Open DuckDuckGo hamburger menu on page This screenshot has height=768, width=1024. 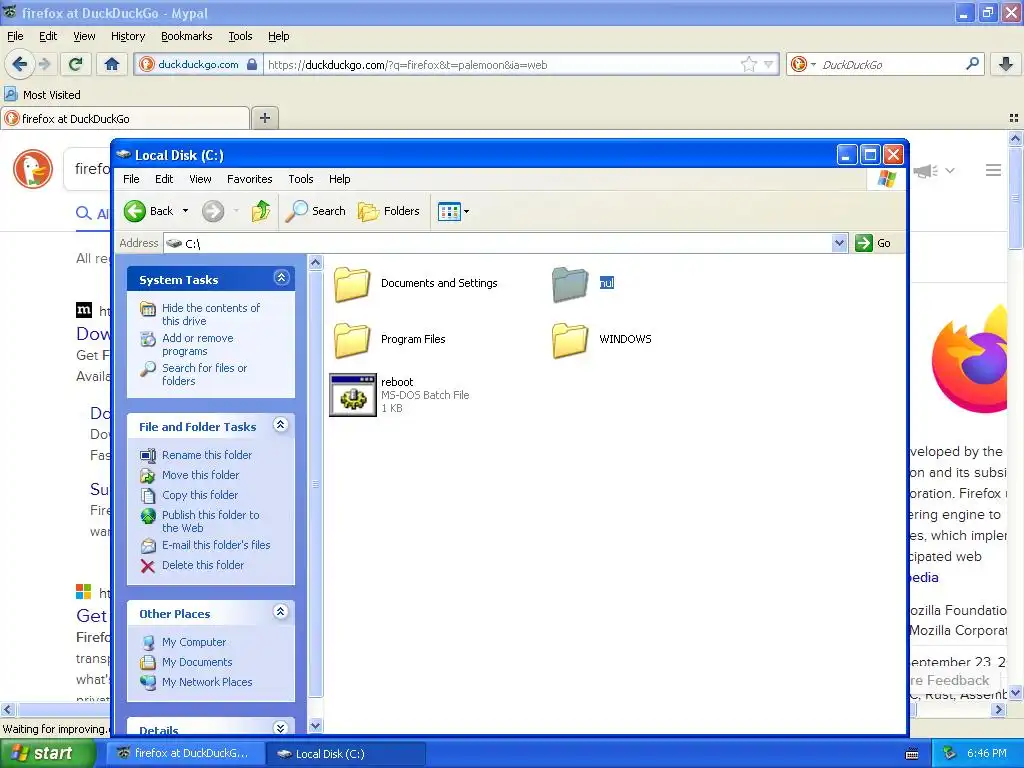[993, 170]
